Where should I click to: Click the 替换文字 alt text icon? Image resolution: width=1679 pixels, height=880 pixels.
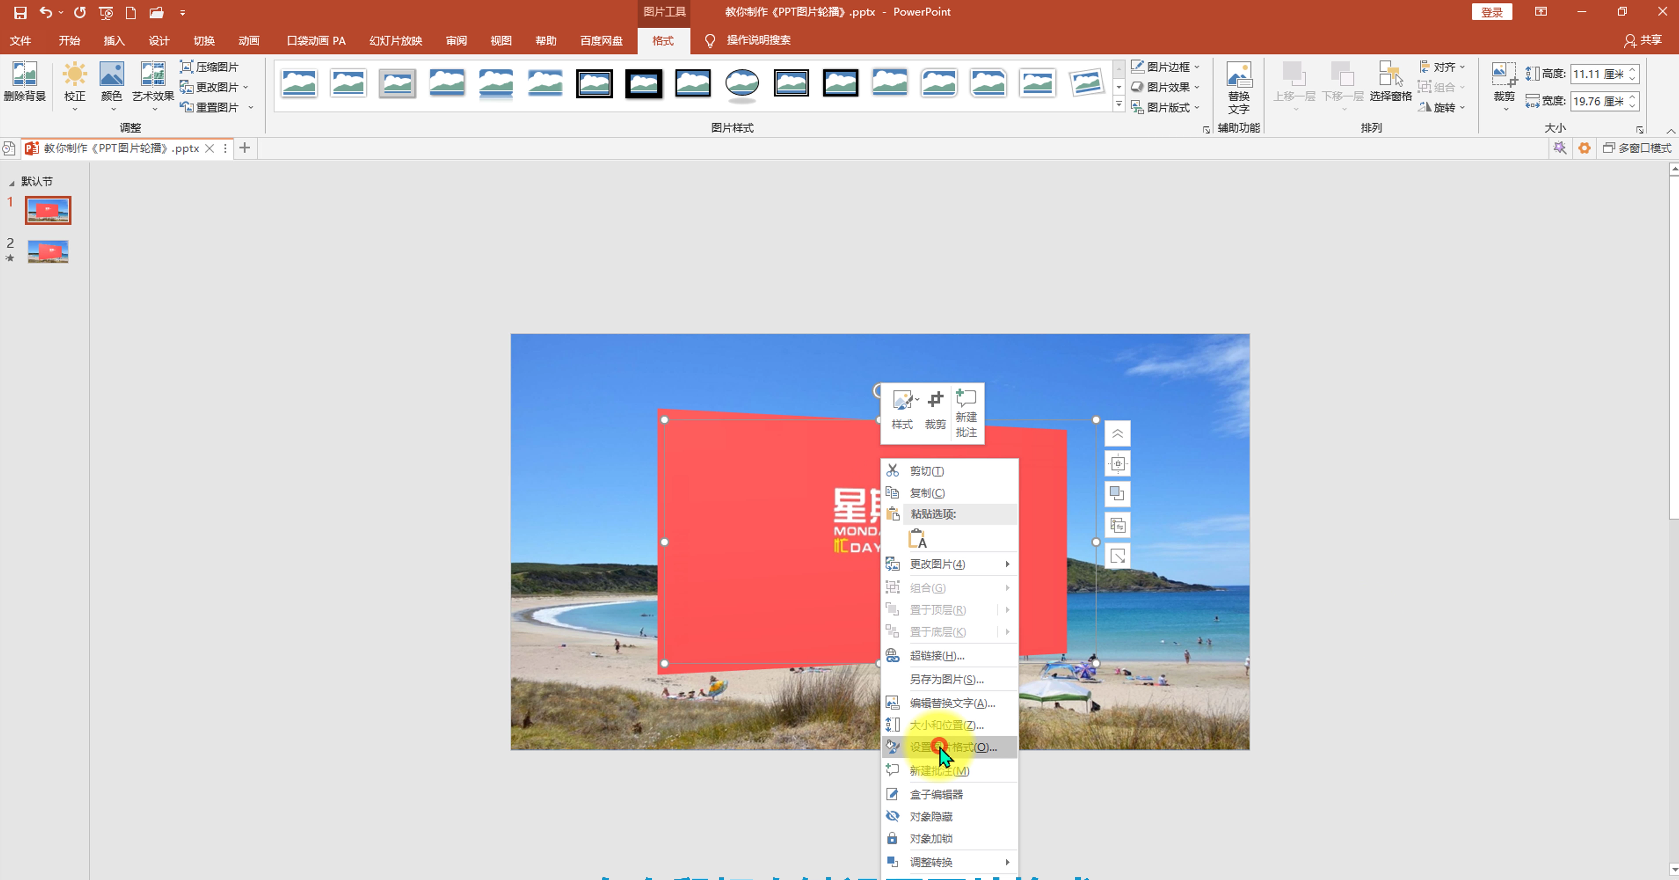1239,88
